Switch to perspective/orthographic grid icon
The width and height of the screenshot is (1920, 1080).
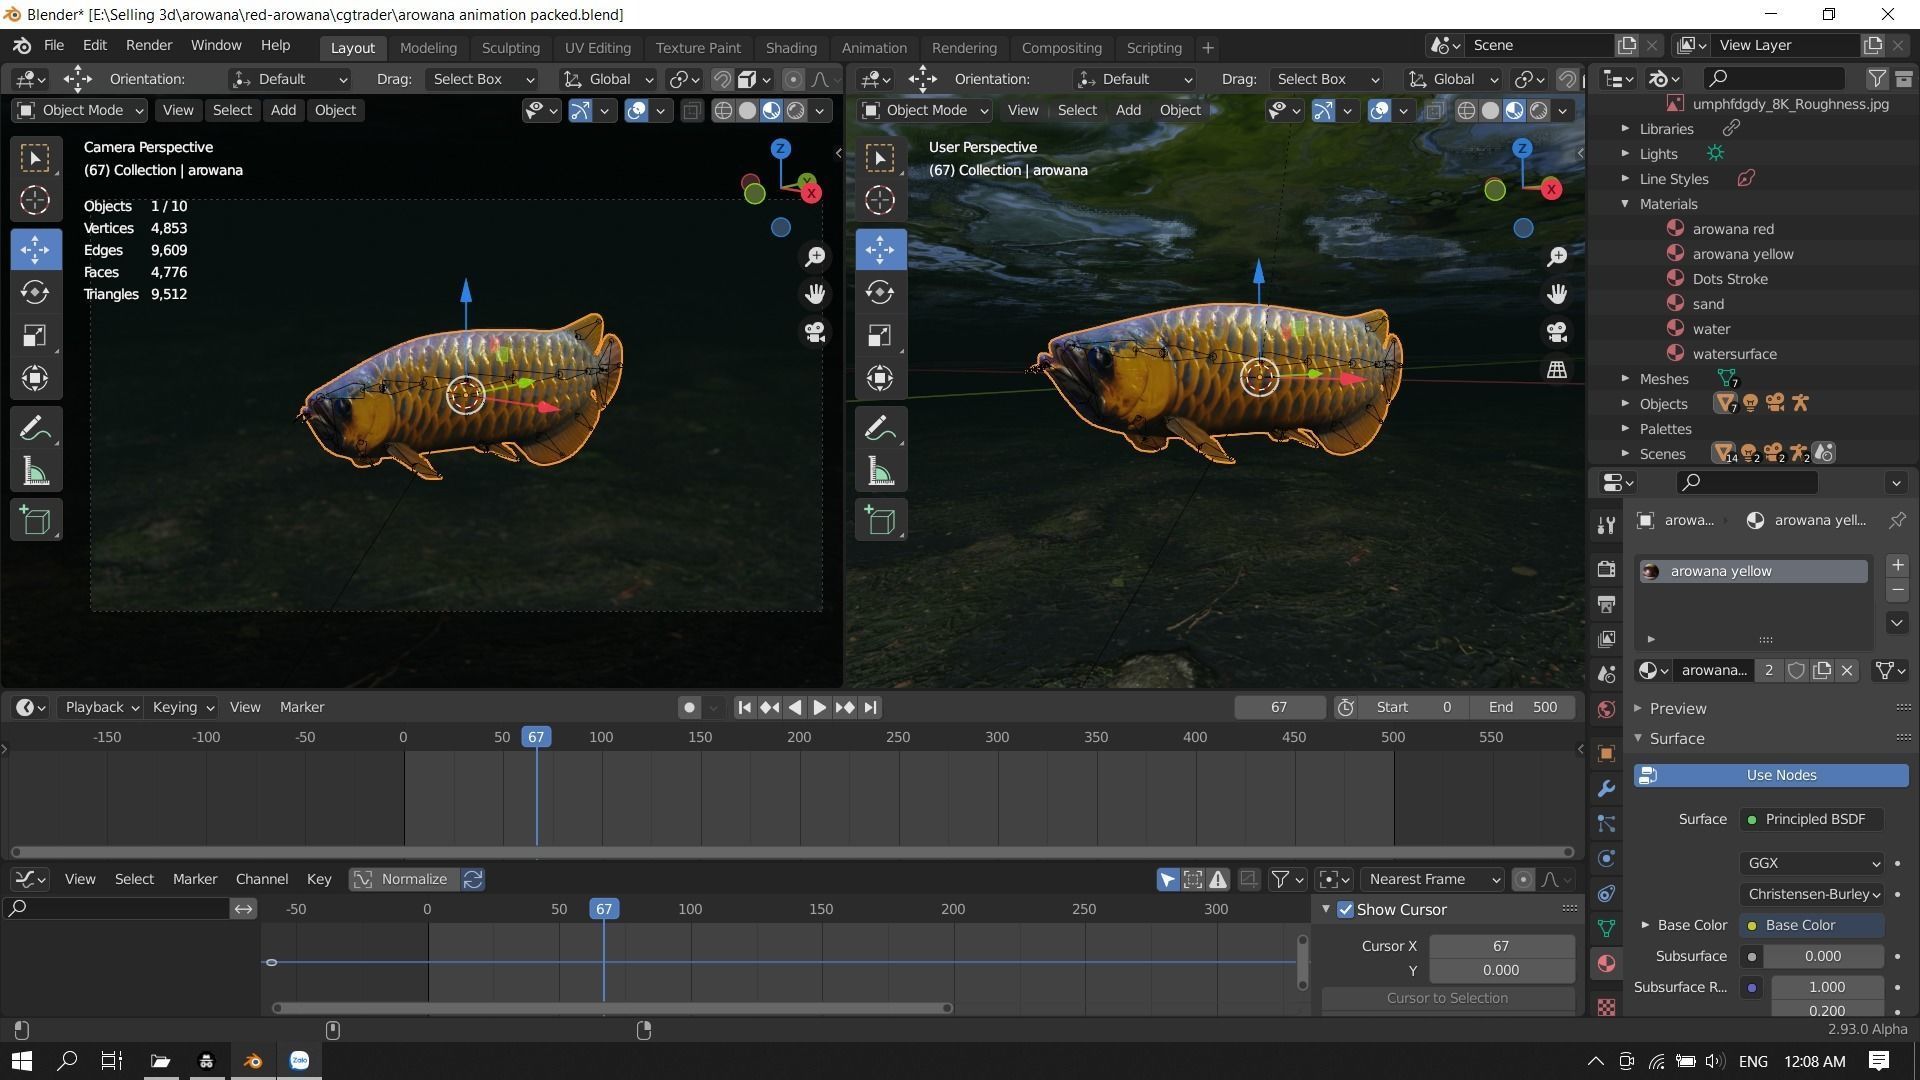(x=1557, y=370)
